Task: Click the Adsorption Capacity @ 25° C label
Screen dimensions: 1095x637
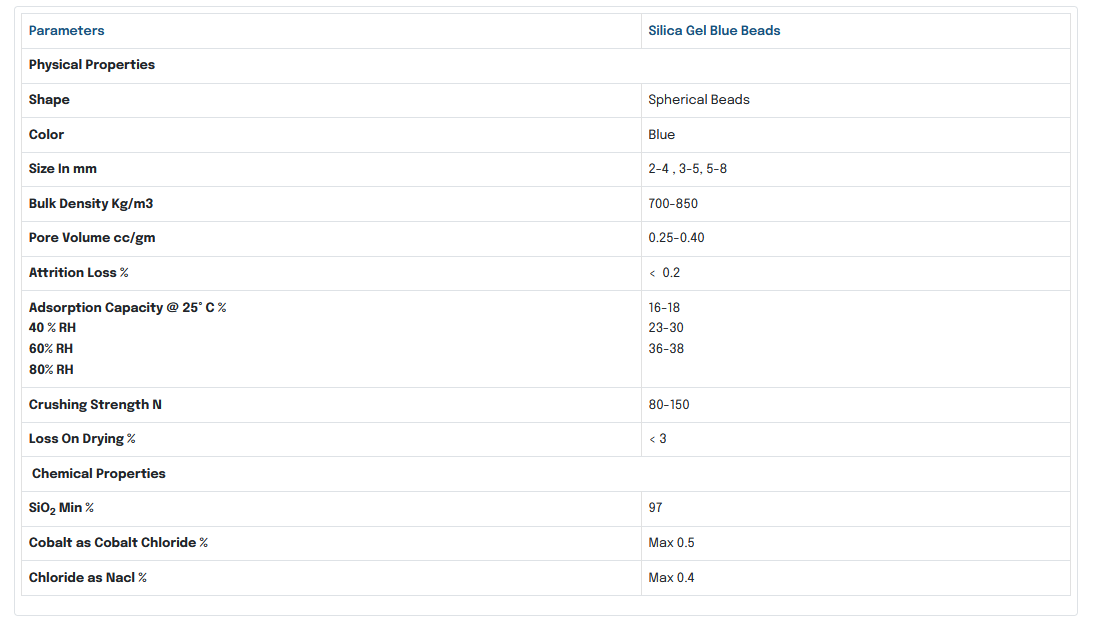Action: coord(128,308)
